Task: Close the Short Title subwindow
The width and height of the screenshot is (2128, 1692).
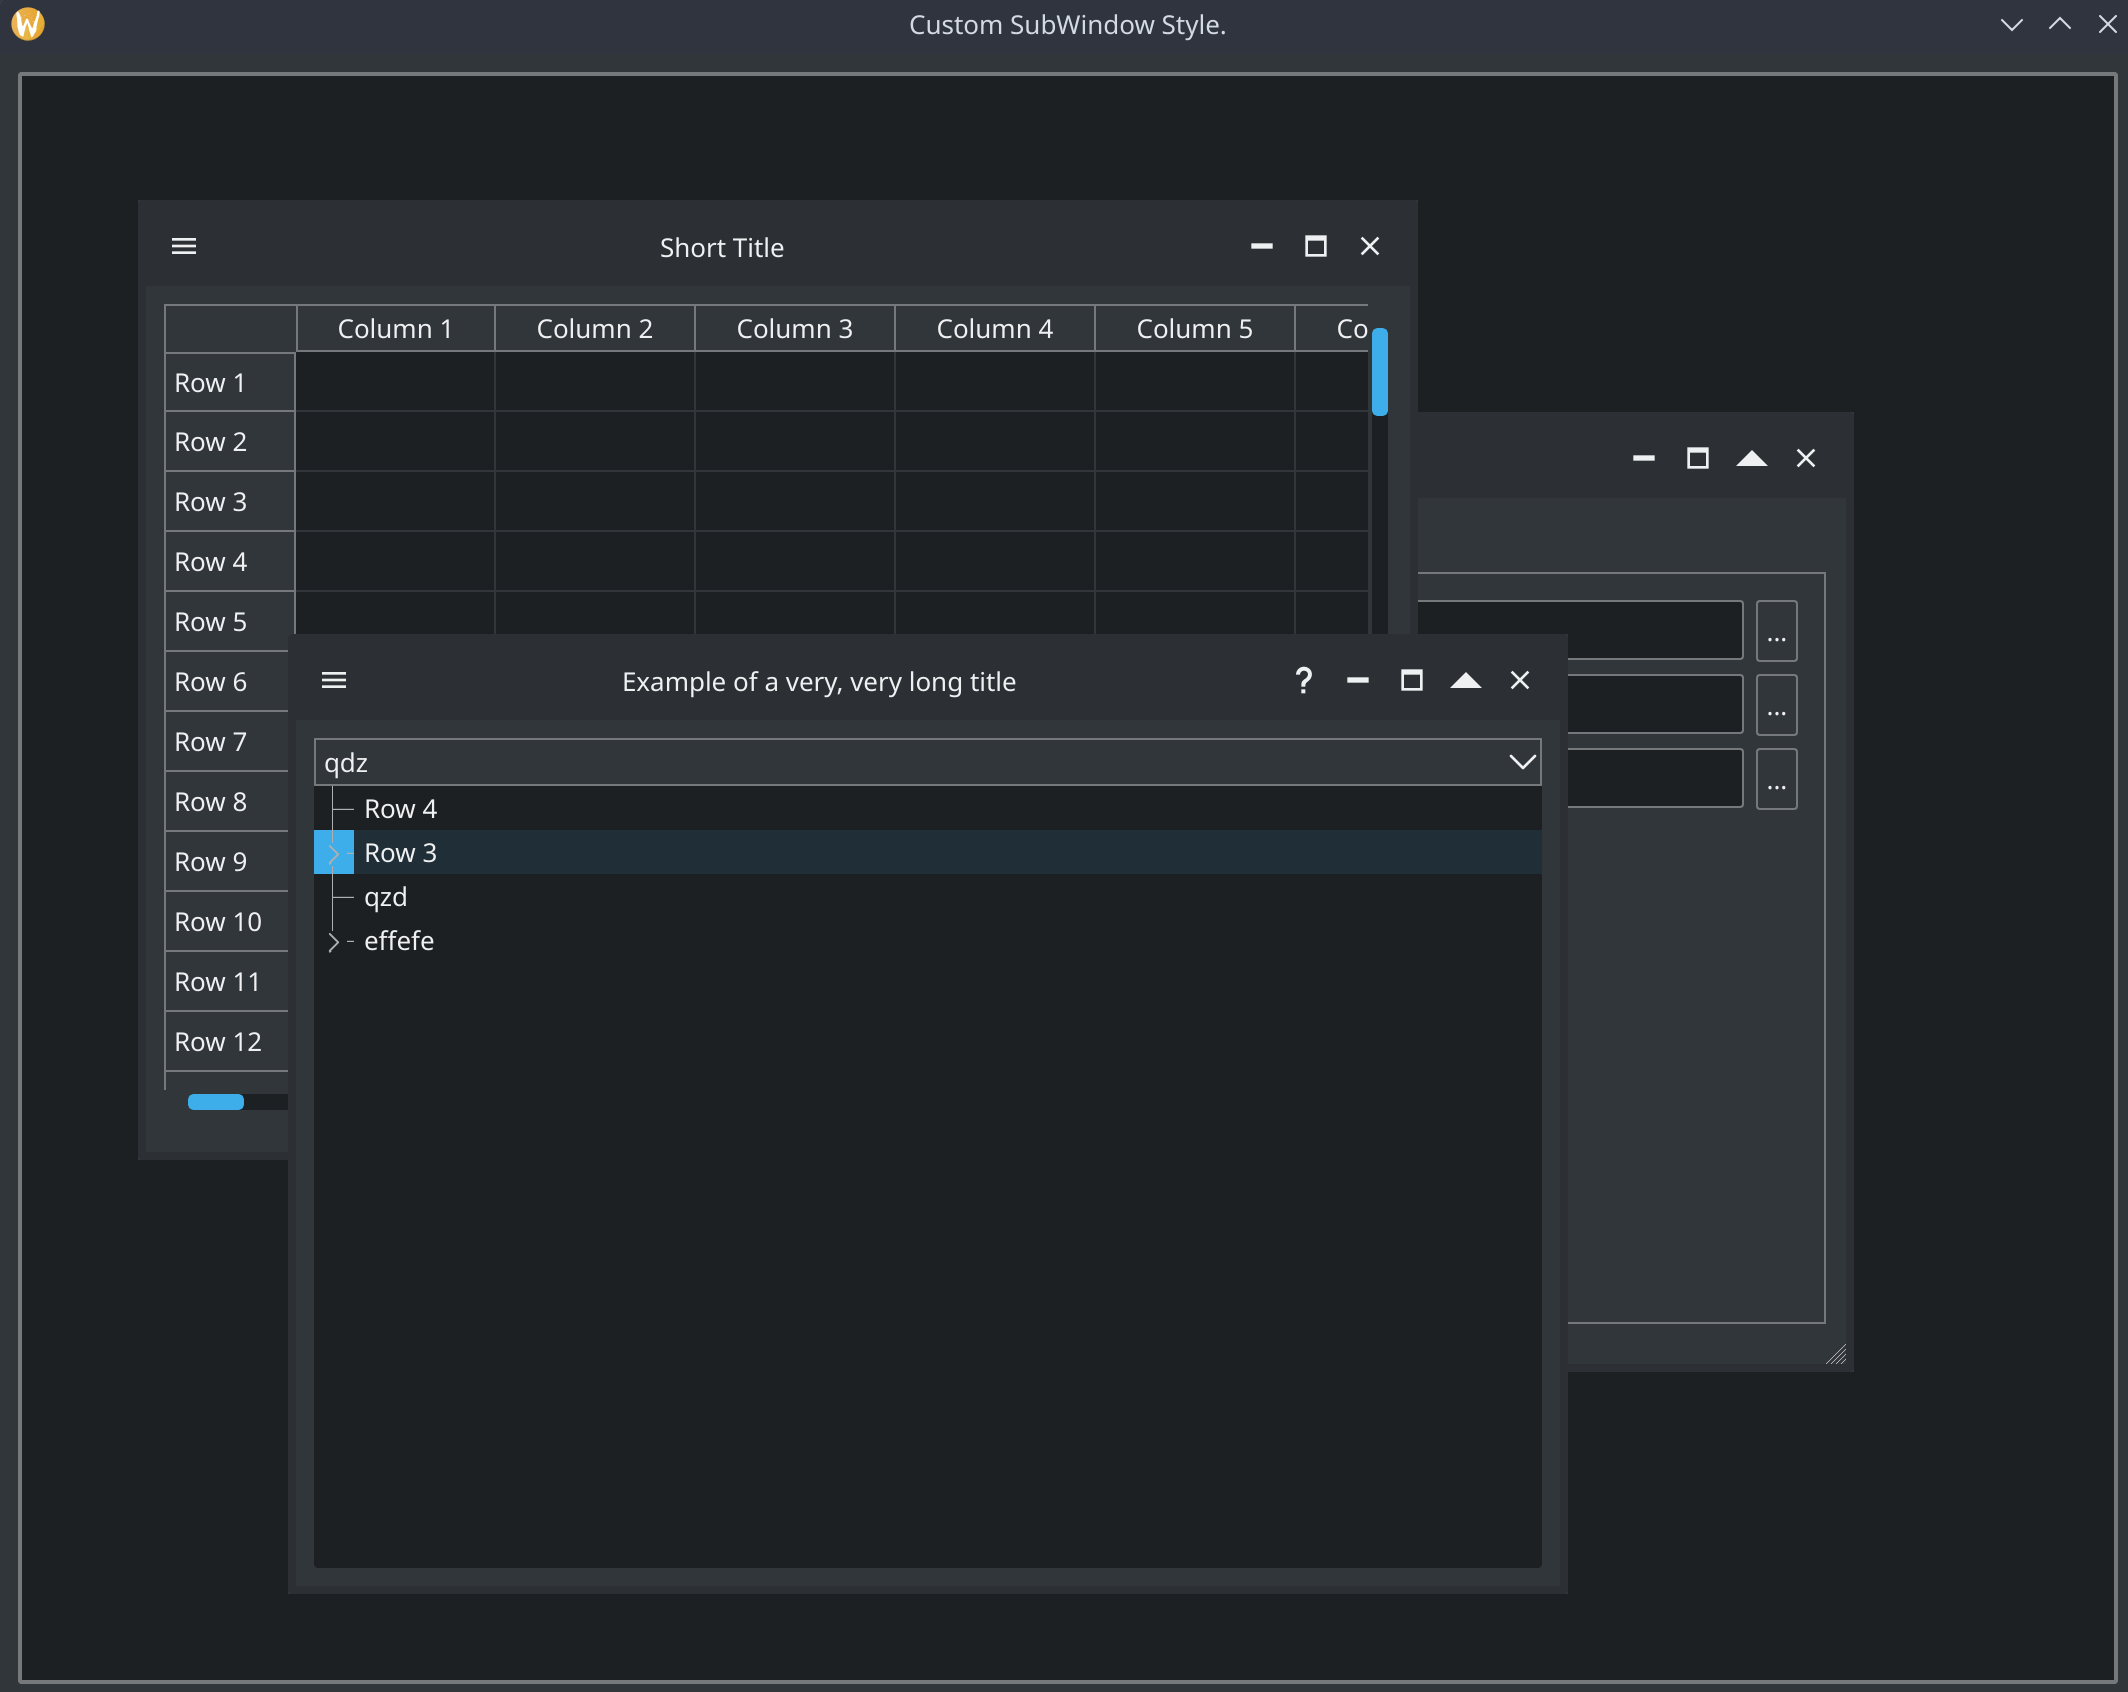Action: click(x=1370, y=246)
